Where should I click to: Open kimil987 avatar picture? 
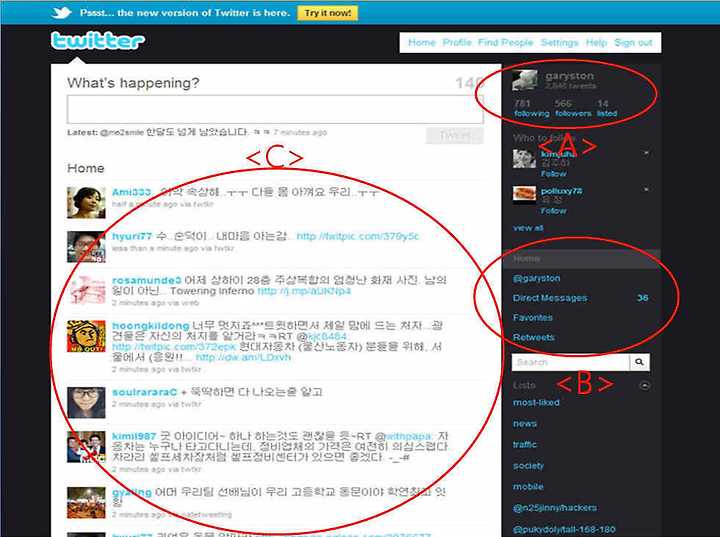pos(86,447)
